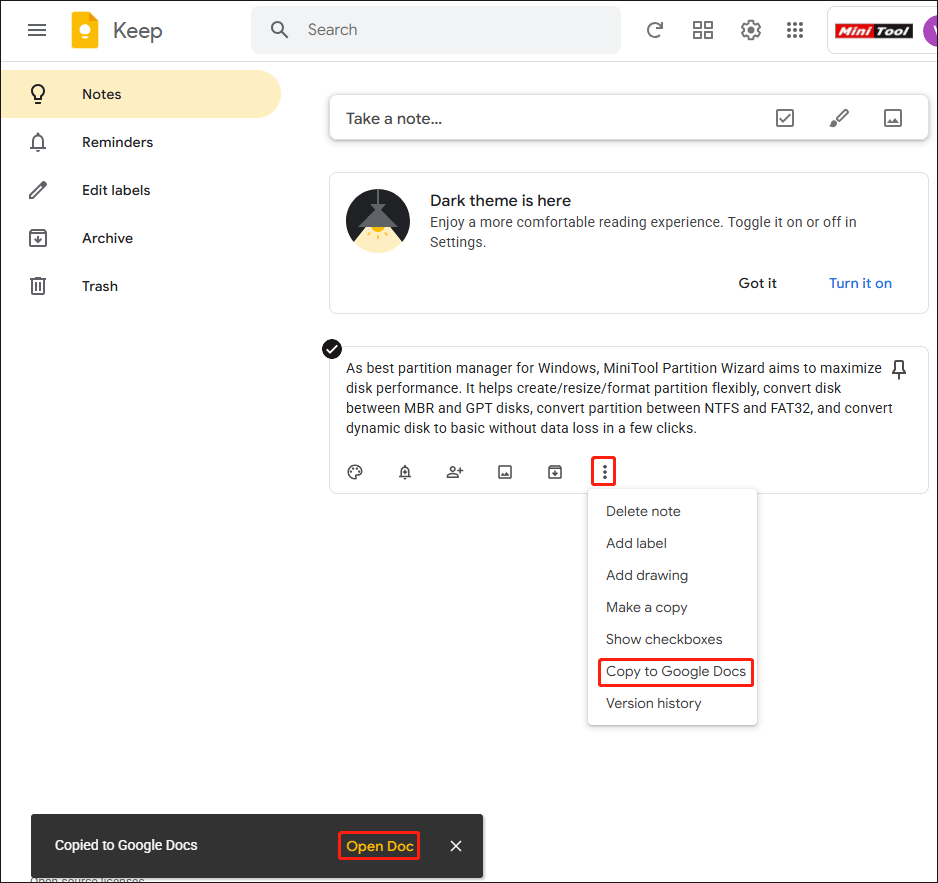The image size is (938, 883).
Task: Choose Add label from the menu
Action: tap(672, 543)
